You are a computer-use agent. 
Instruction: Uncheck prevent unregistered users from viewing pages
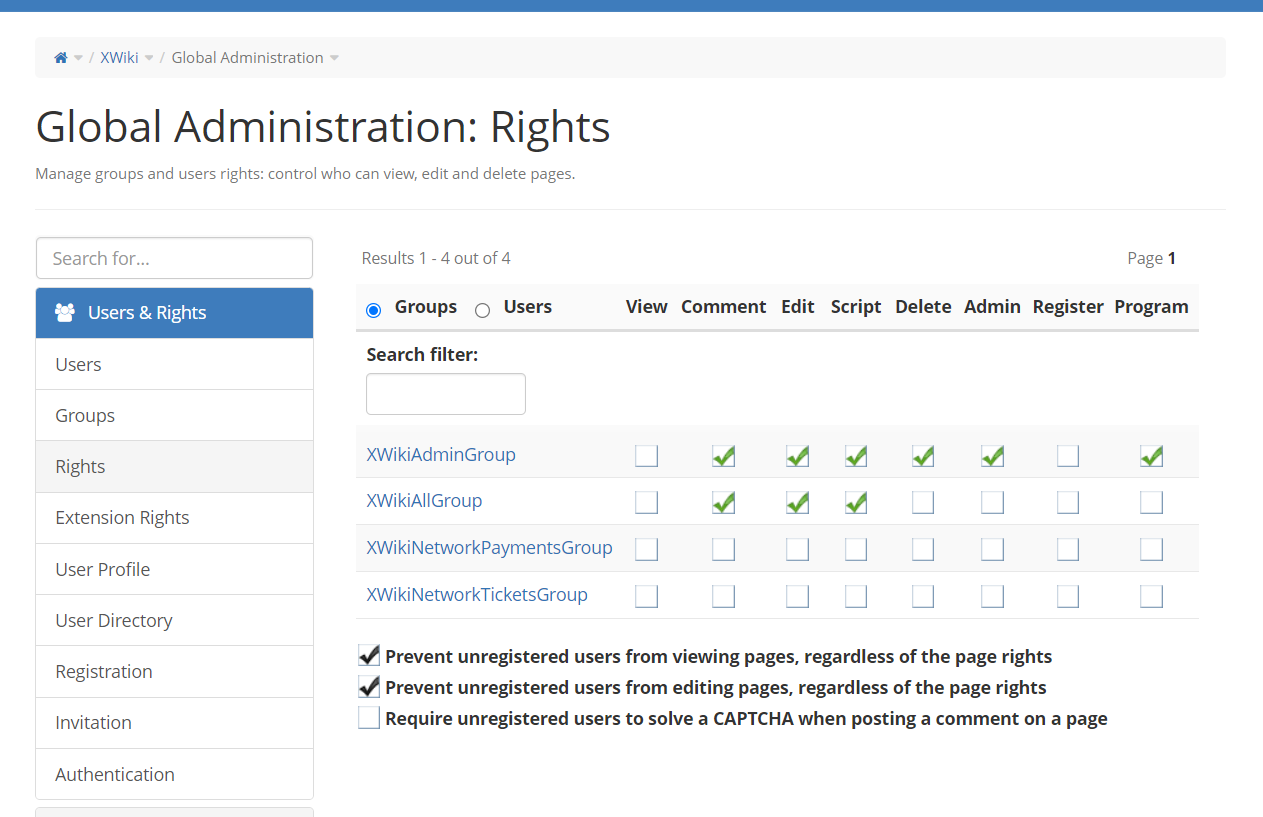(369, 656)
